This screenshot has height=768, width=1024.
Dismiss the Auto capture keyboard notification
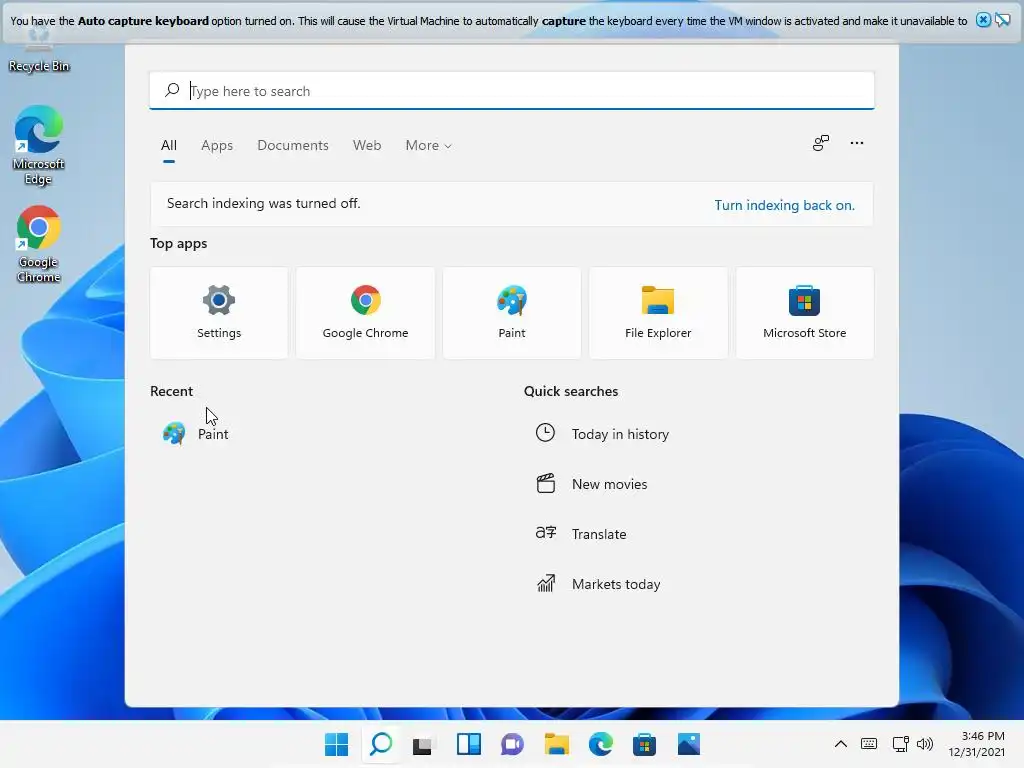pyautogui.click(x=983, y=20)
